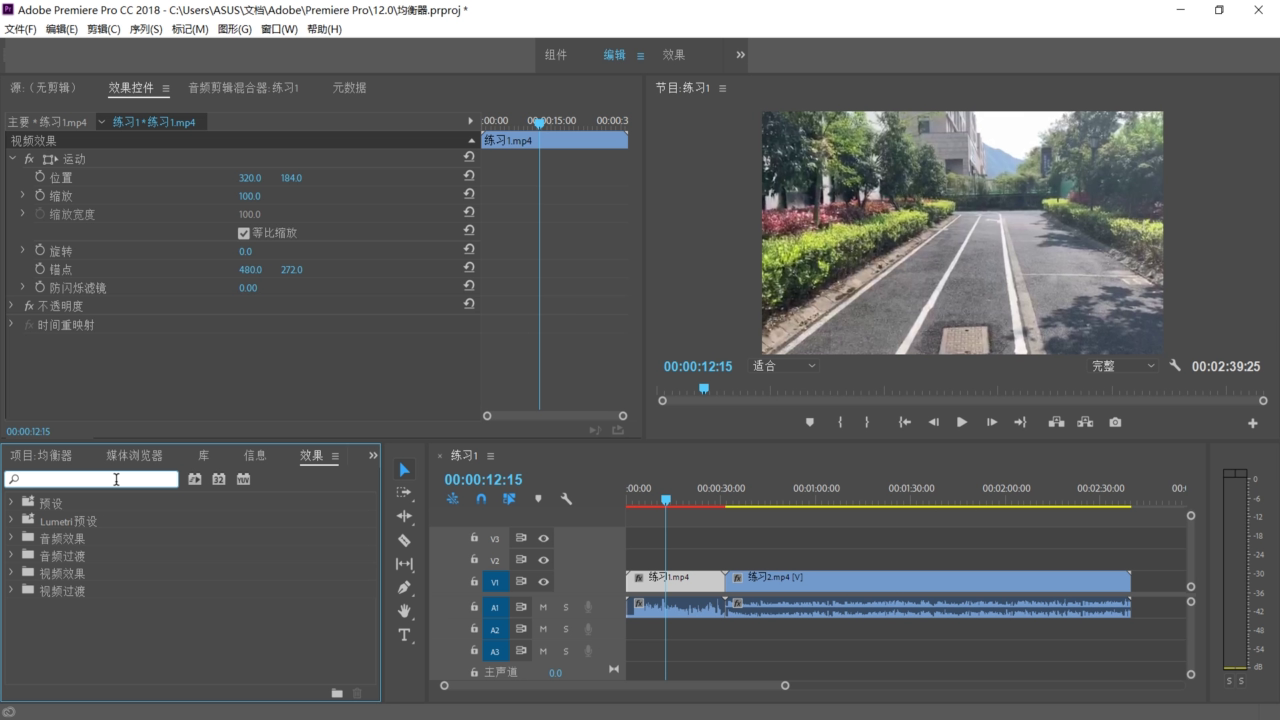Reset the 位置 position parameter

point(469,177)
